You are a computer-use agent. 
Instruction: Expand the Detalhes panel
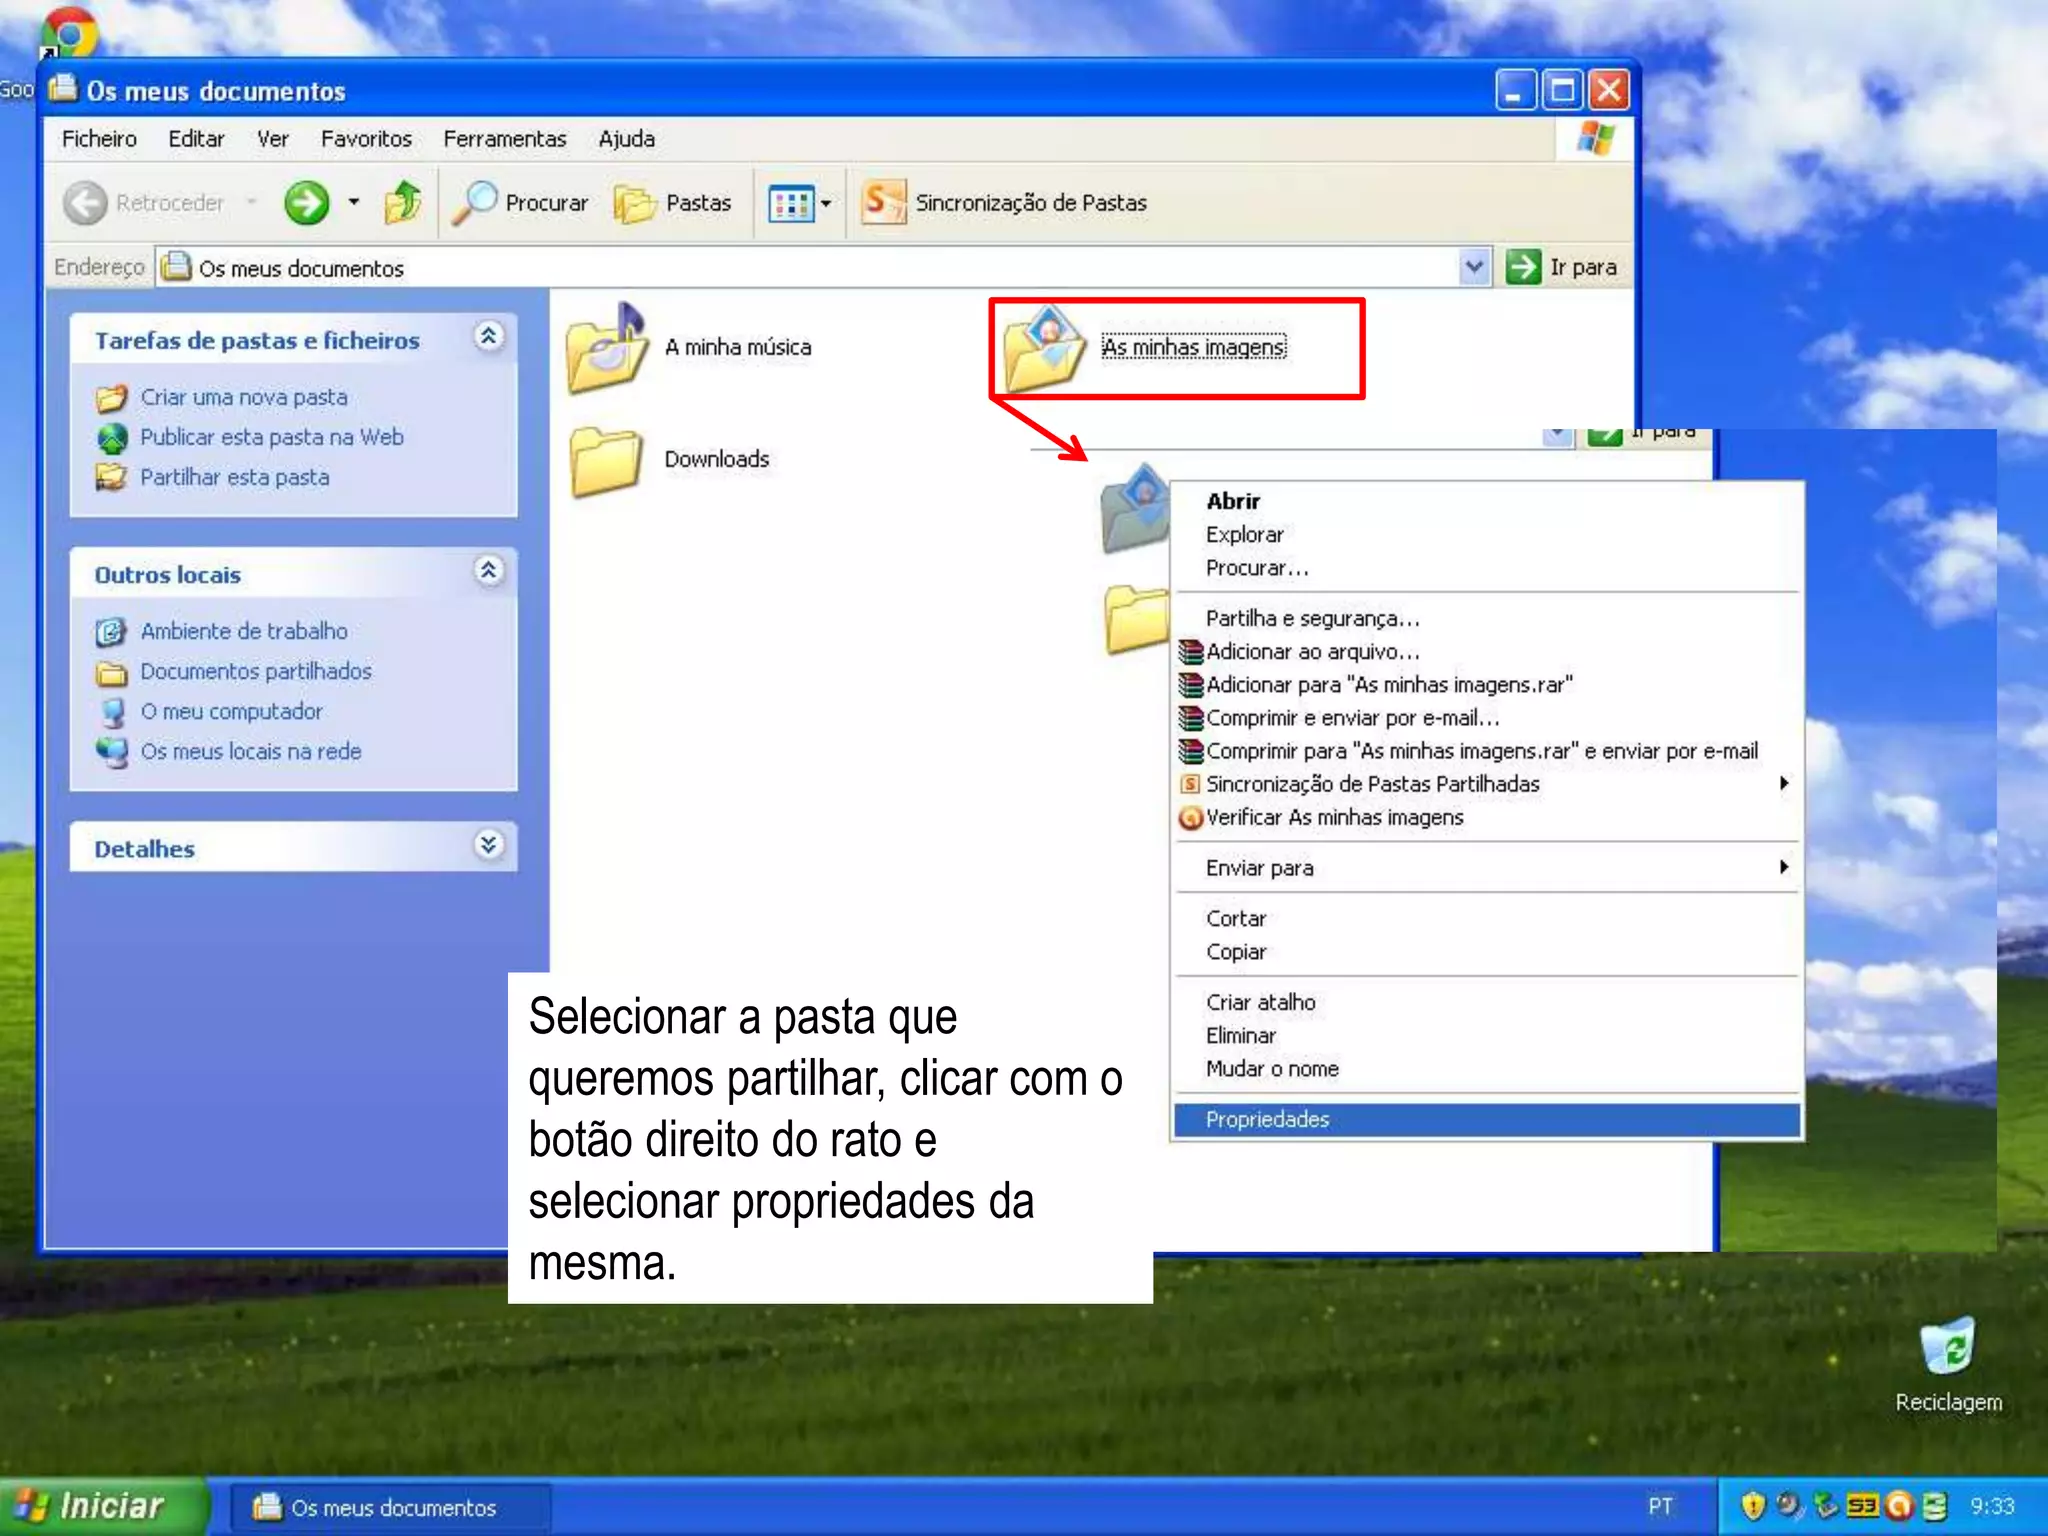pos(488,845)
